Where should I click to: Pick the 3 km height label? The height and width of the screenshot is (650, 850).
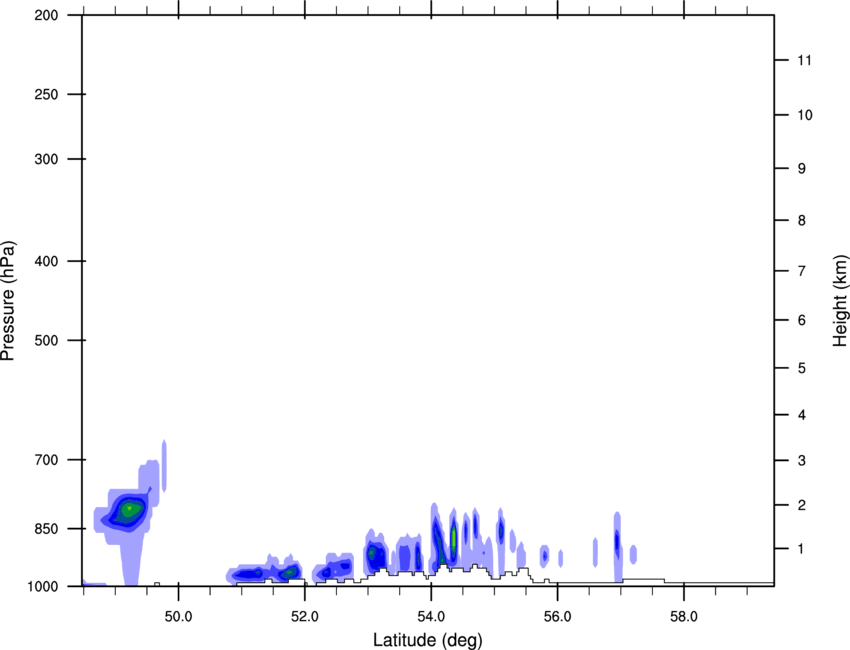[802, 461]
